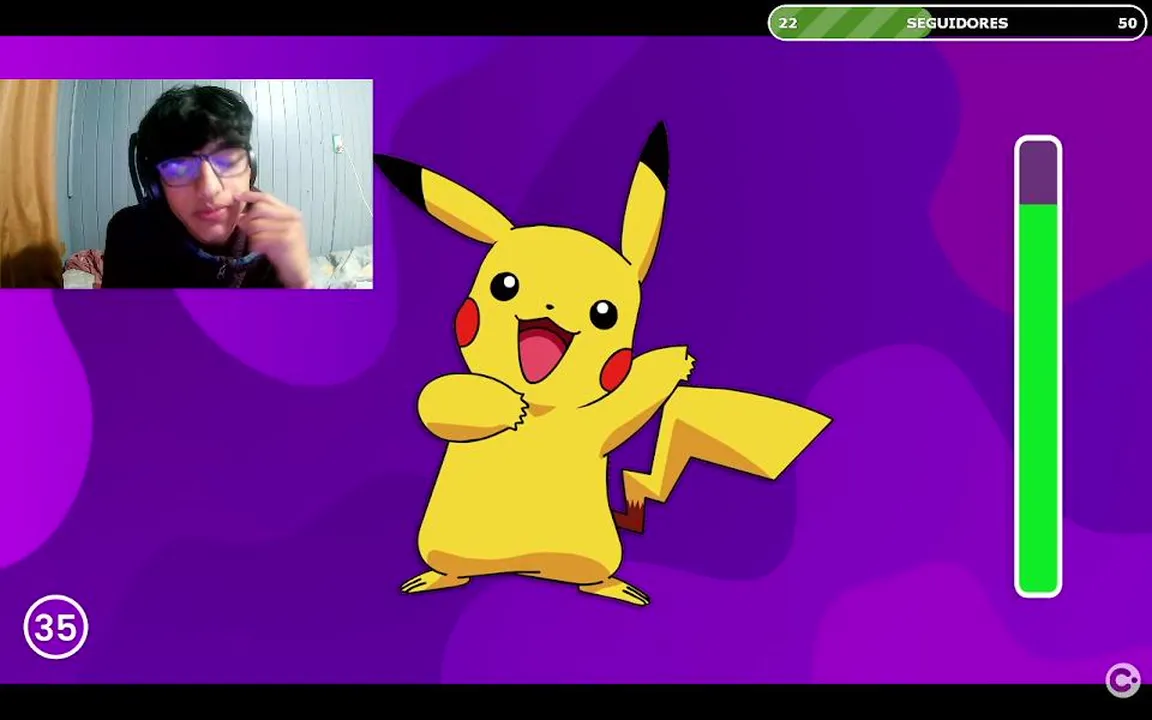Viewport: 1152px width, 720px height.
Task: Click the Pikachu character image
Action: pyautogui.click(x=602, y=364)
